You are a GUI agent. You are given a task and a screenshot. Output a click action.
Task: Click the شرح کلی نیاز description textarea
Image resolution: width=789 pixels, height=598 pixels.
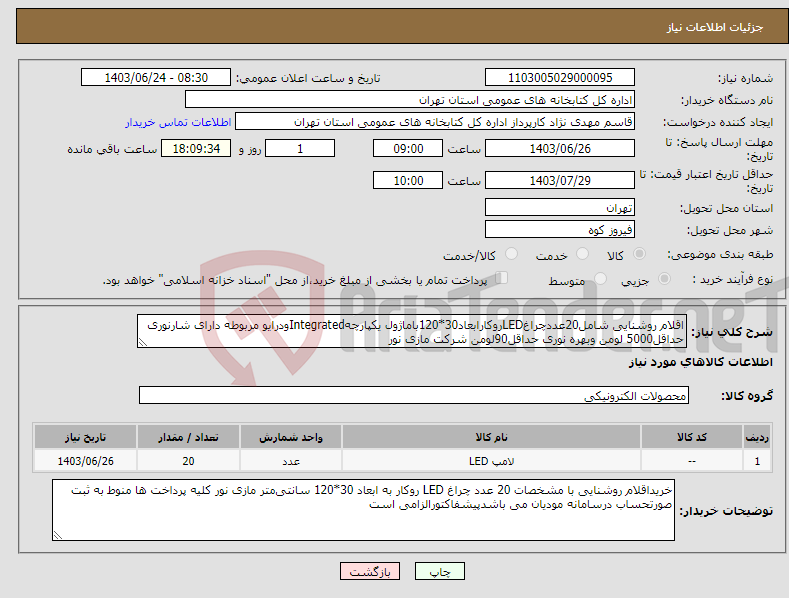[412, 331]
